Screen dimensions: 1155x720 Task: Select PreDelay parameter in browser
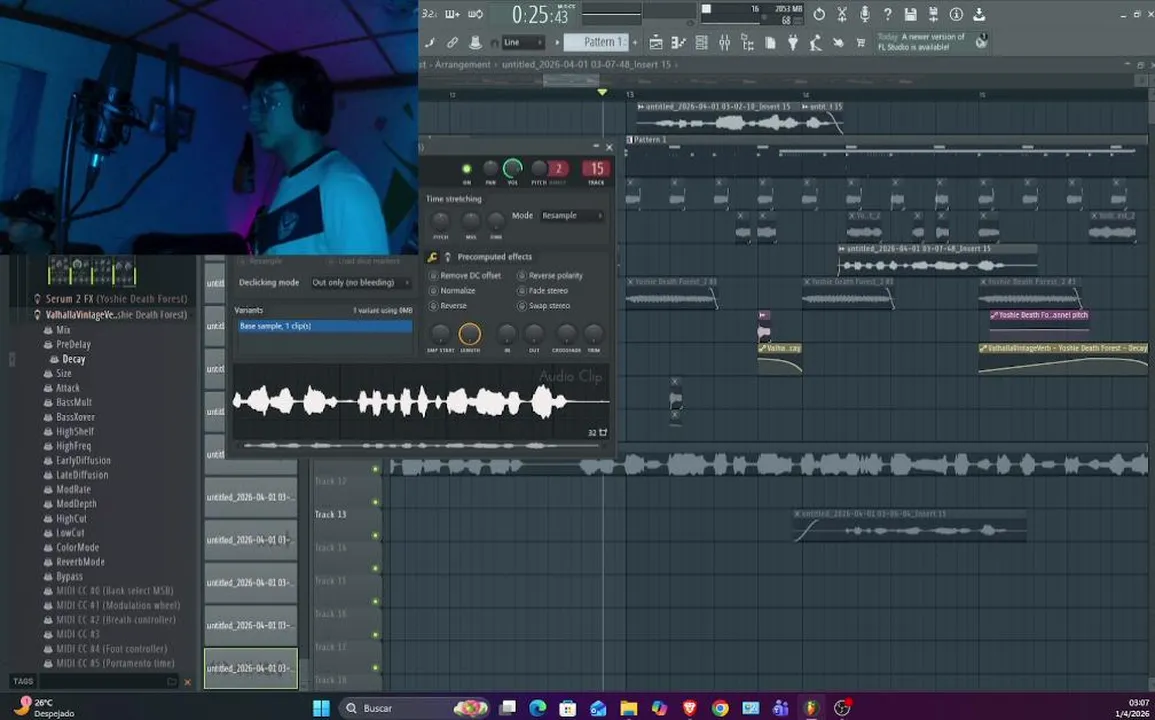click(x=73, y=344)
